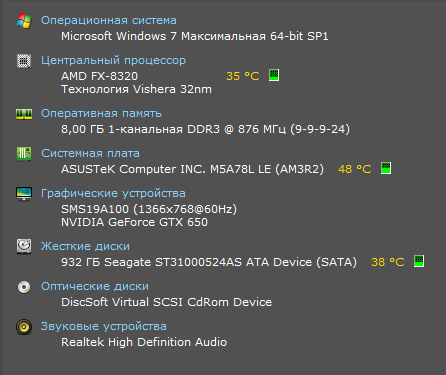This screenshot has width=446, height=375.
Task: Click the CPU chip icon
Action: tap(24, 61)
